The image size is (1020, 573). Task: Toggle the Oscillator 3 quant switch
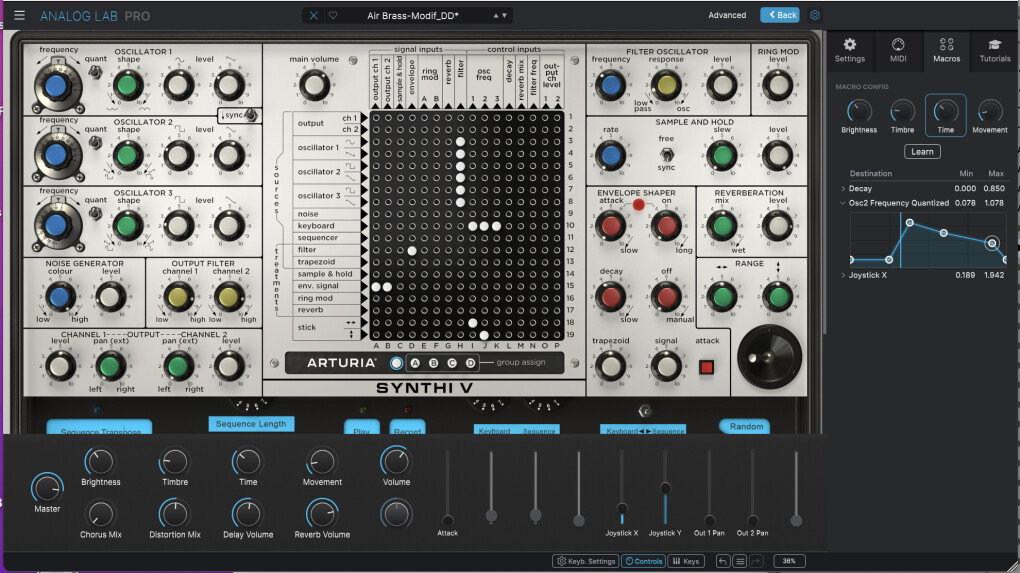point(95,213)
